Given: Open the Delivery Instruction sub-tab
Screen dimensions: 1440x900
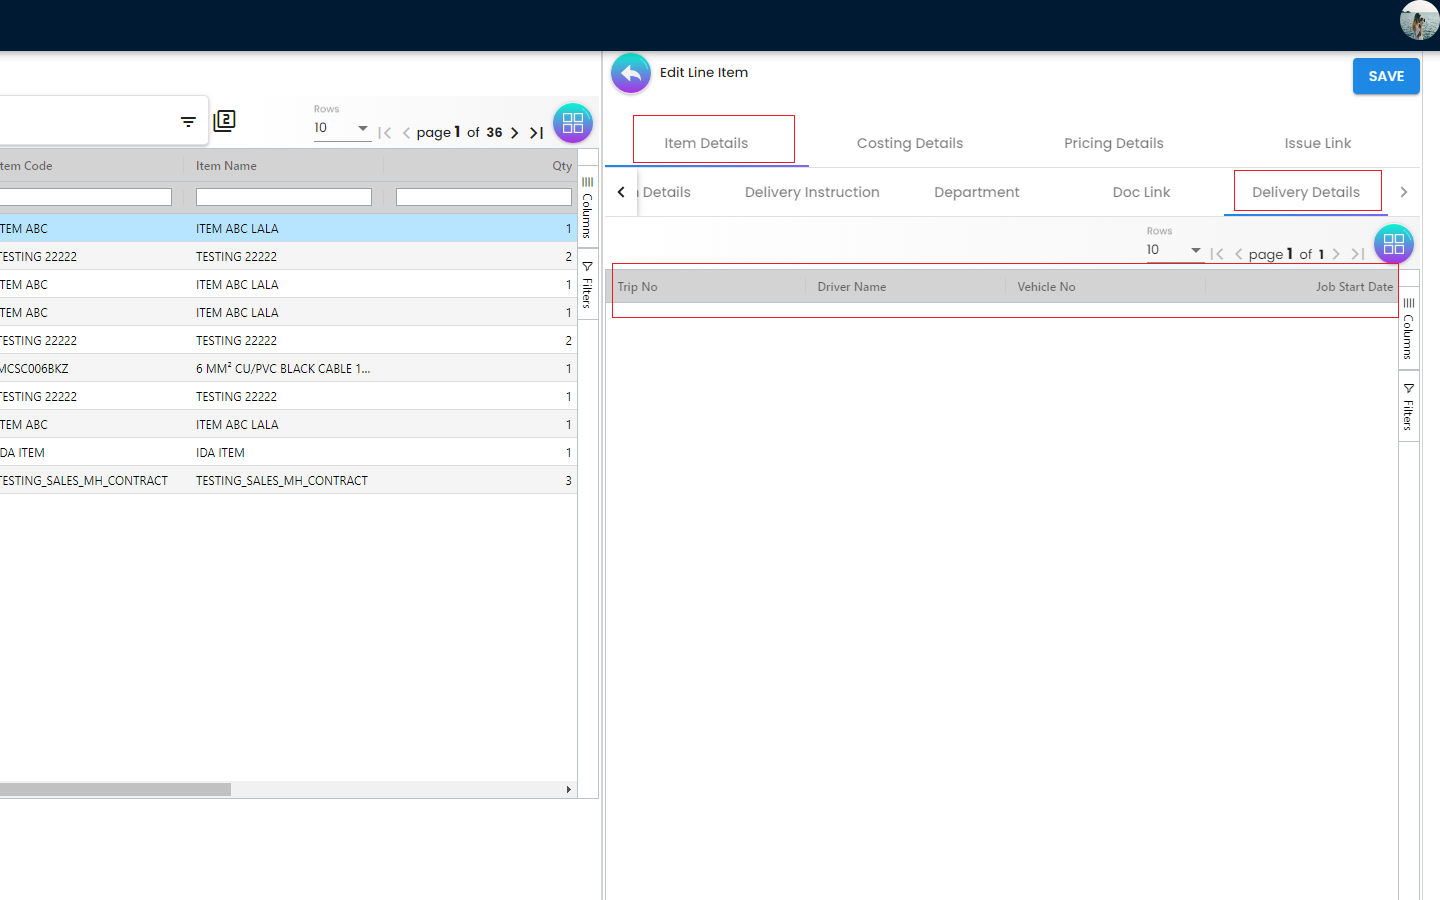Looking at the screenshot, I should (812, 192).
